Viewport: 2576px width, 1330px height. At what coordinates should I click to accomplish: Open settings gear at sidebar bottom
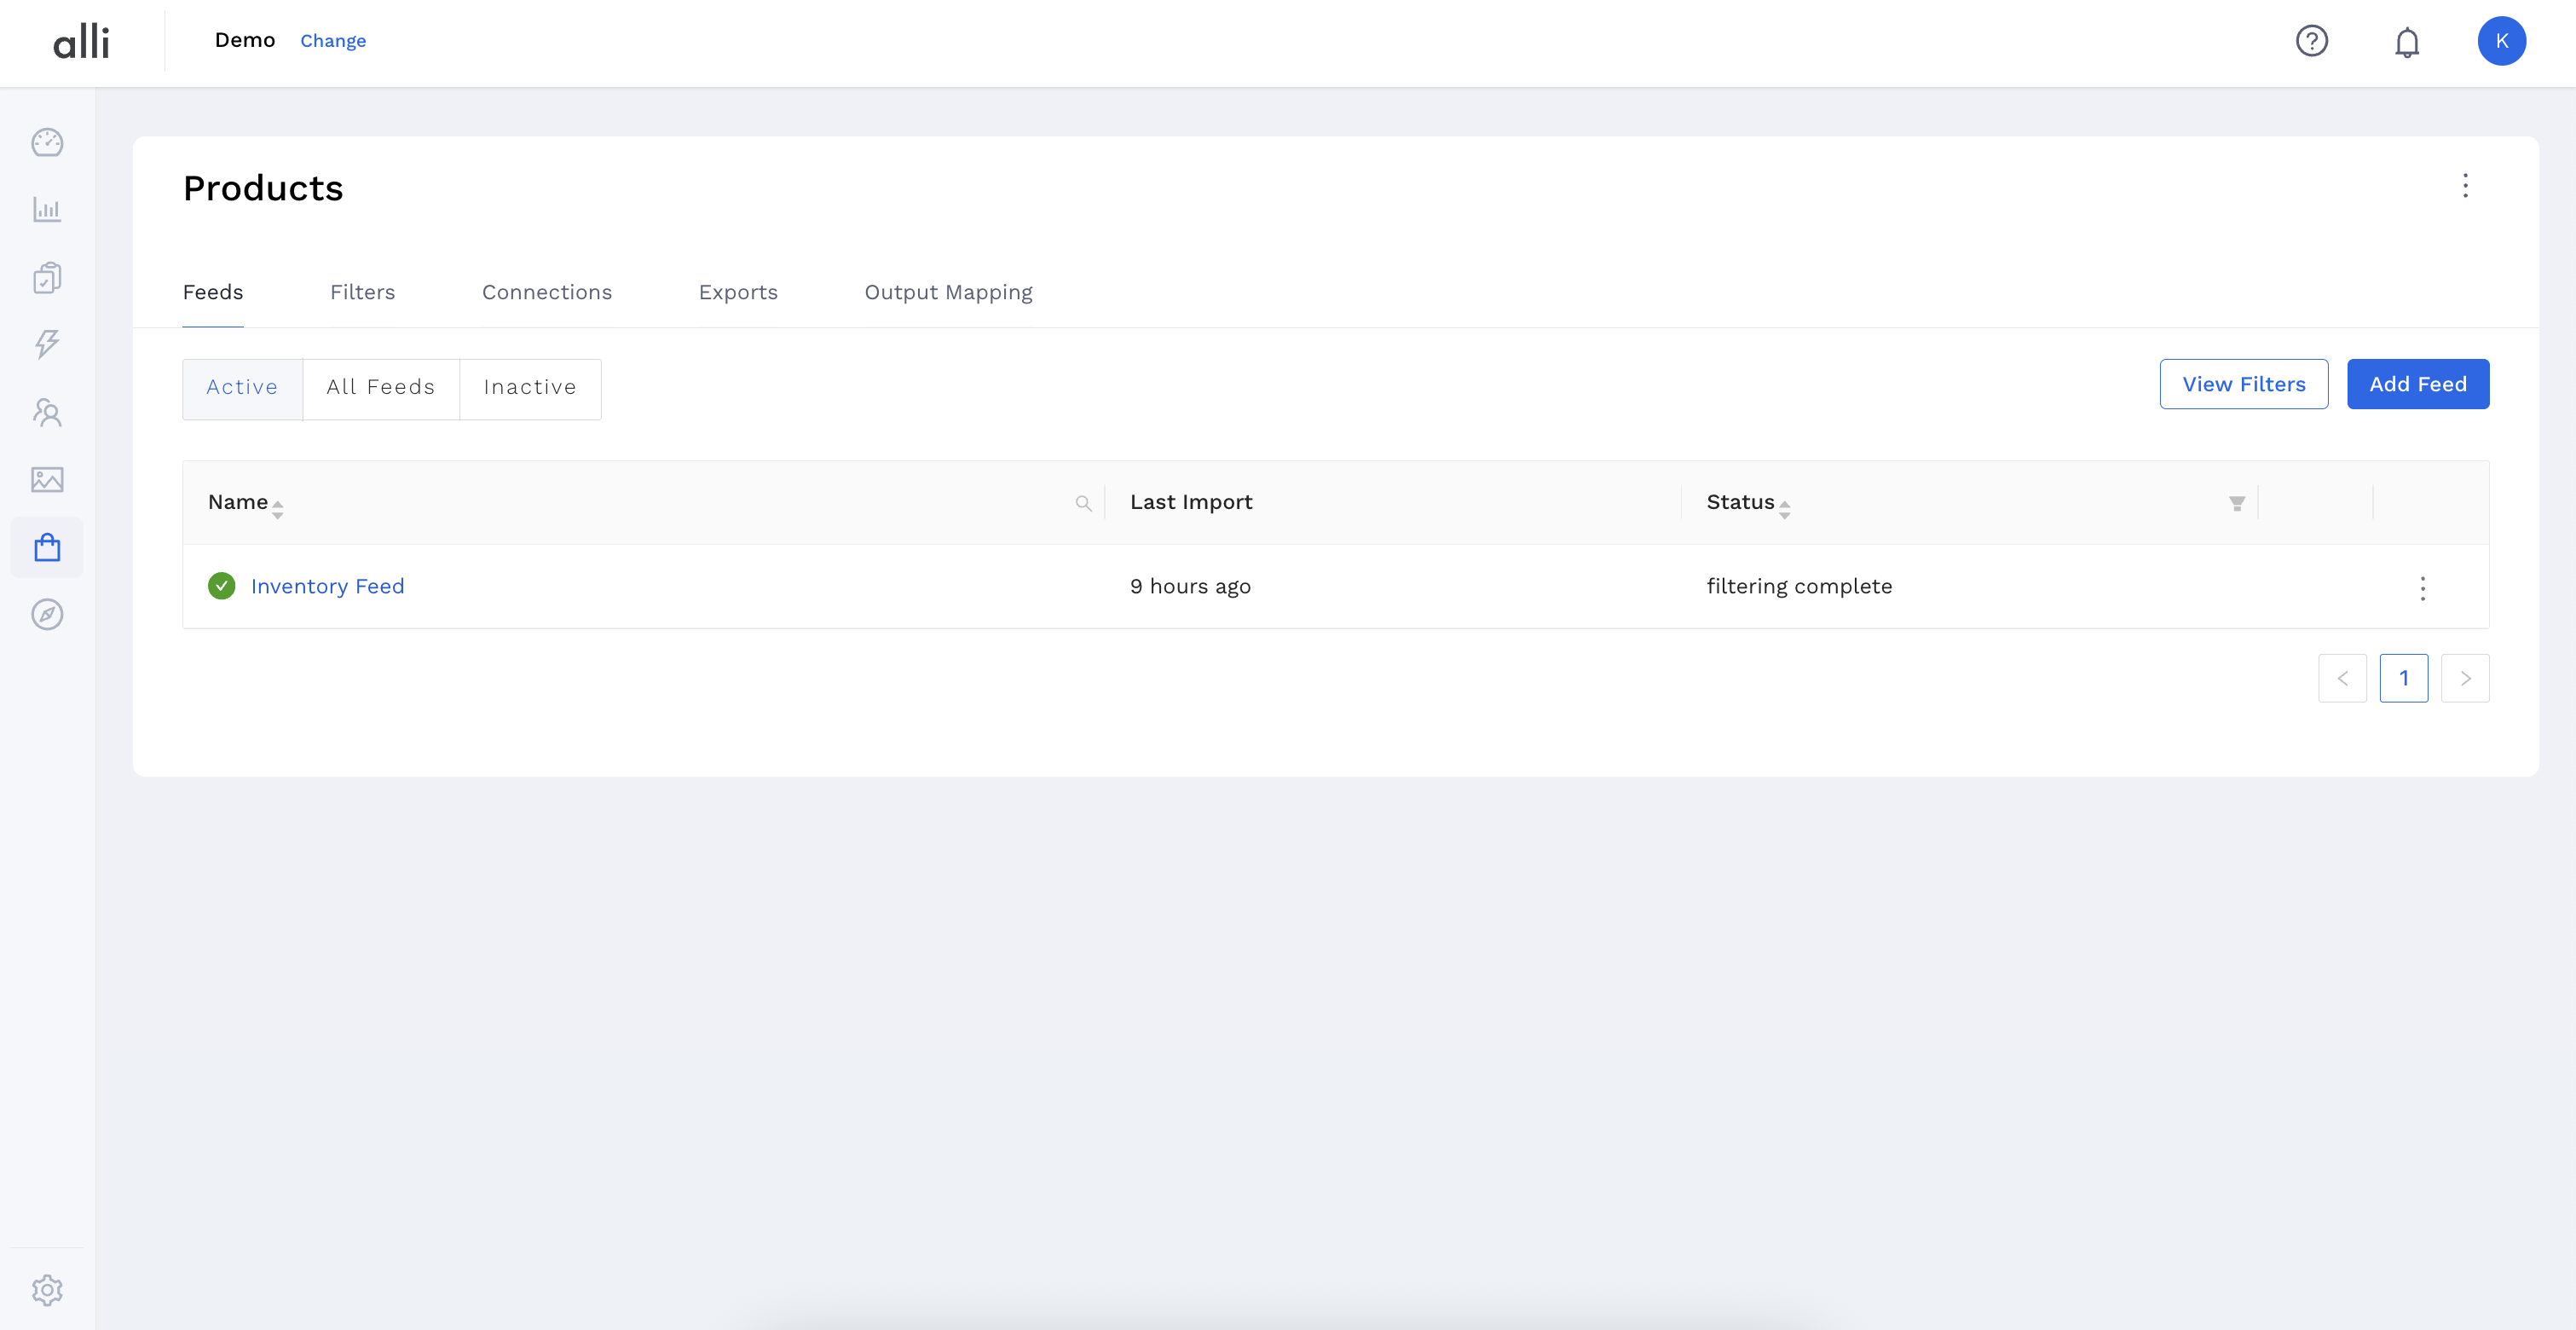pos(47,1290)
